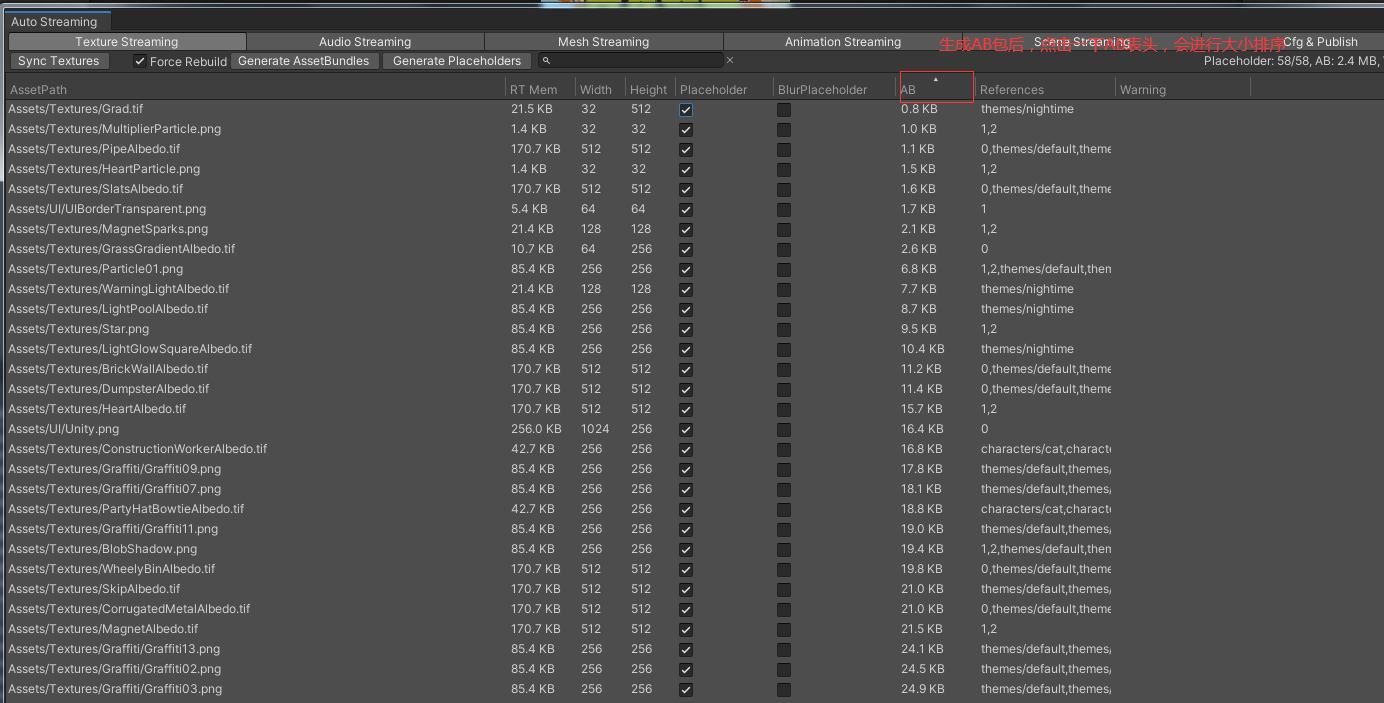Click the search magnifier icon

coord(547,61)
